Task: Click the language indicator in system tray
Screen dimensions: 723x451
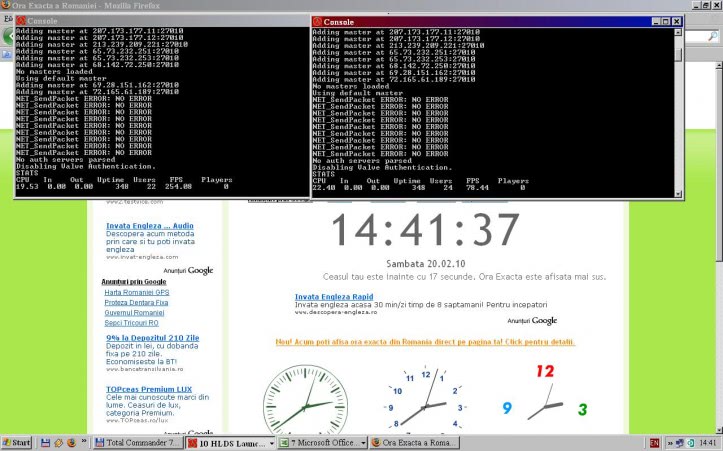Action: coord(654,442)
